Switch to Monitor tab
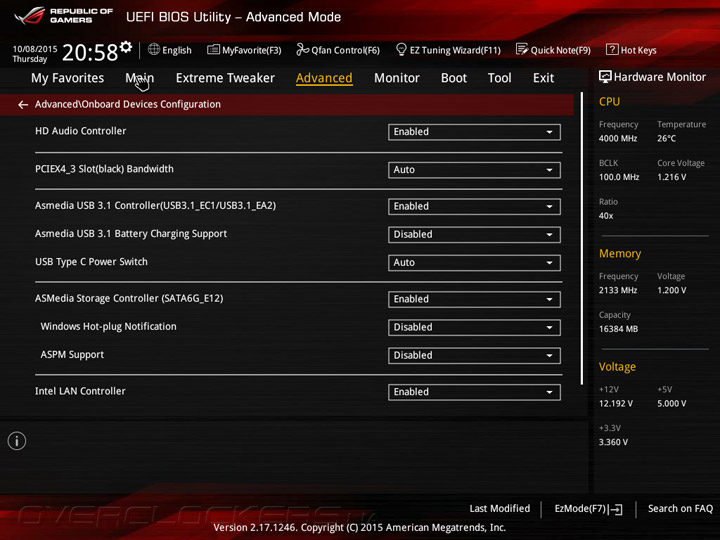Image resolution: width=720 pixels, height=540 pixels. tap(397, 78)
